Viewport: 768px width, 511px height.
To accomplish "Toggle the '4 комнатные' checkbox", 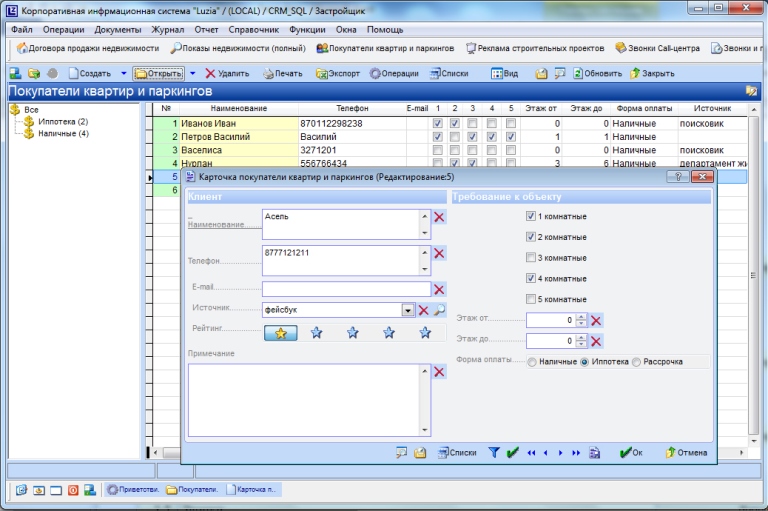I will coord(530,278).
